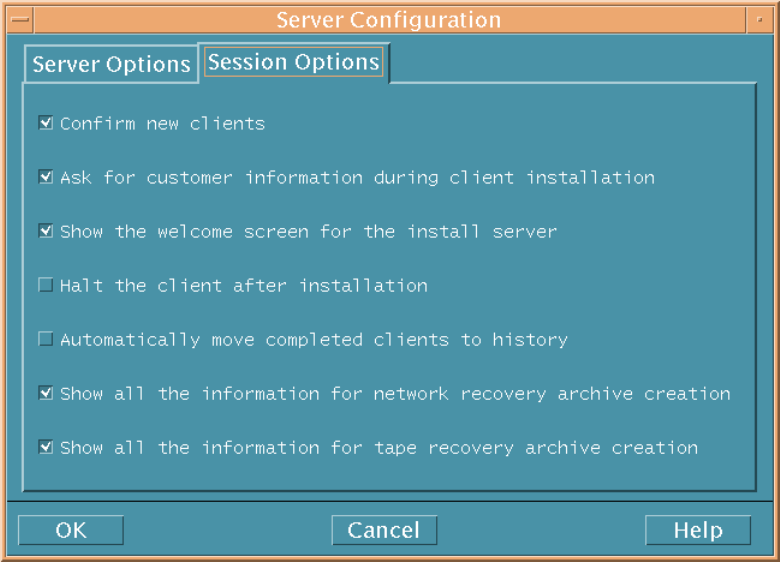Toggle the tape recovery archive information checkbox
This screenshot has width=780, height=562.
[46, 447]
